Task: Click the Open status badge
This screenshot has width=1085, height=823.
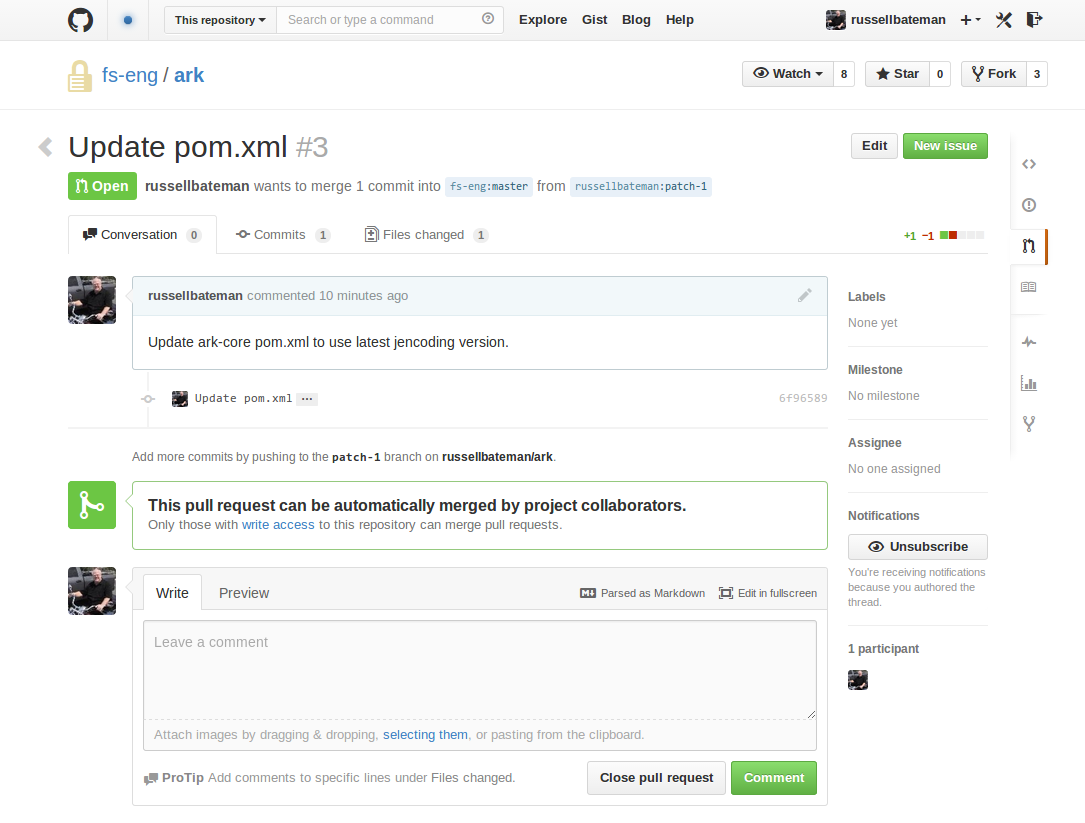Action: pos(102,186)
